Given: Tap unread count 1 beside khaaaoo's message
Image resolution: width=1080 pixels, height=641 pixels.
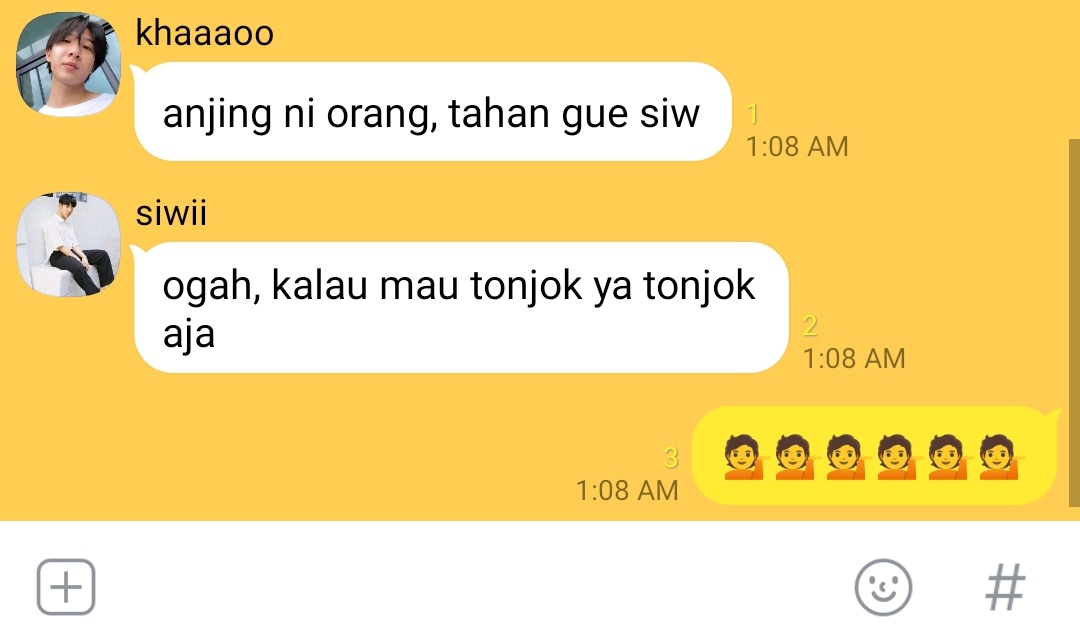Looking at the screenshot, I should pyautogui.click(x=753, y=114).
